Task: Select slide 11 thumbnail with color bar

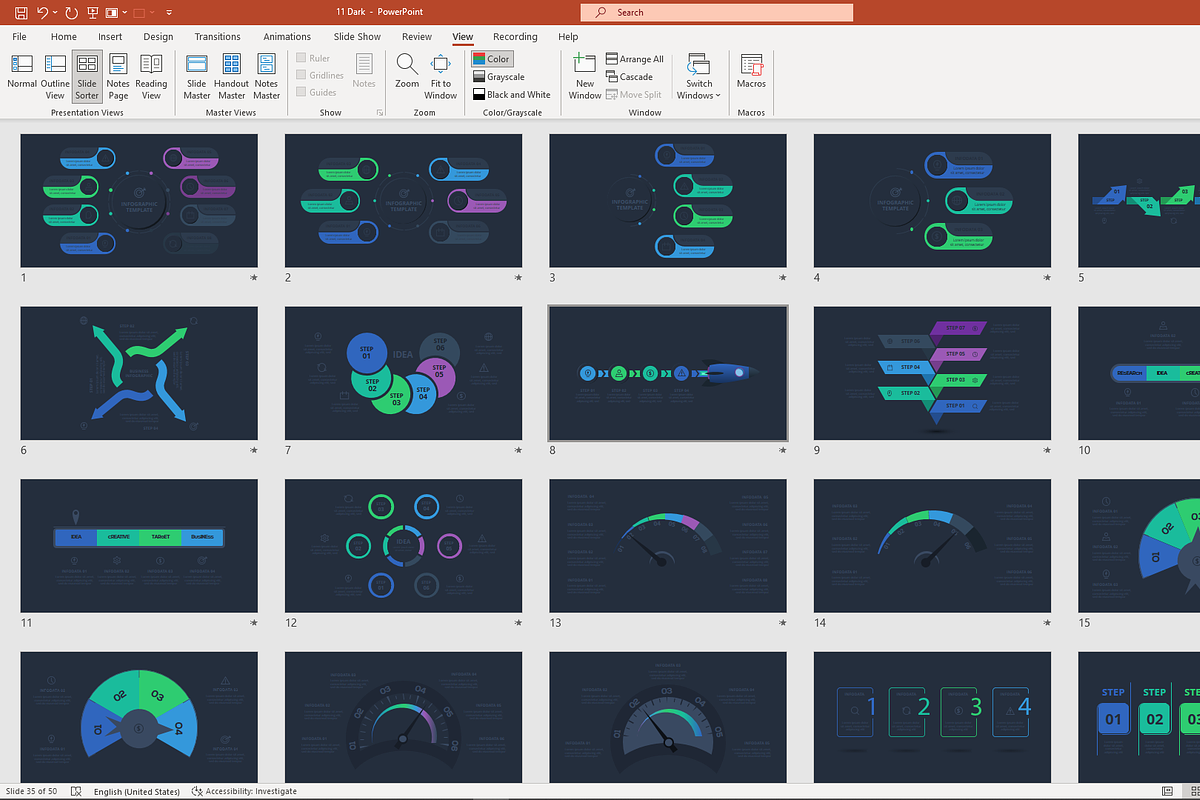Action: coord(139,546)
